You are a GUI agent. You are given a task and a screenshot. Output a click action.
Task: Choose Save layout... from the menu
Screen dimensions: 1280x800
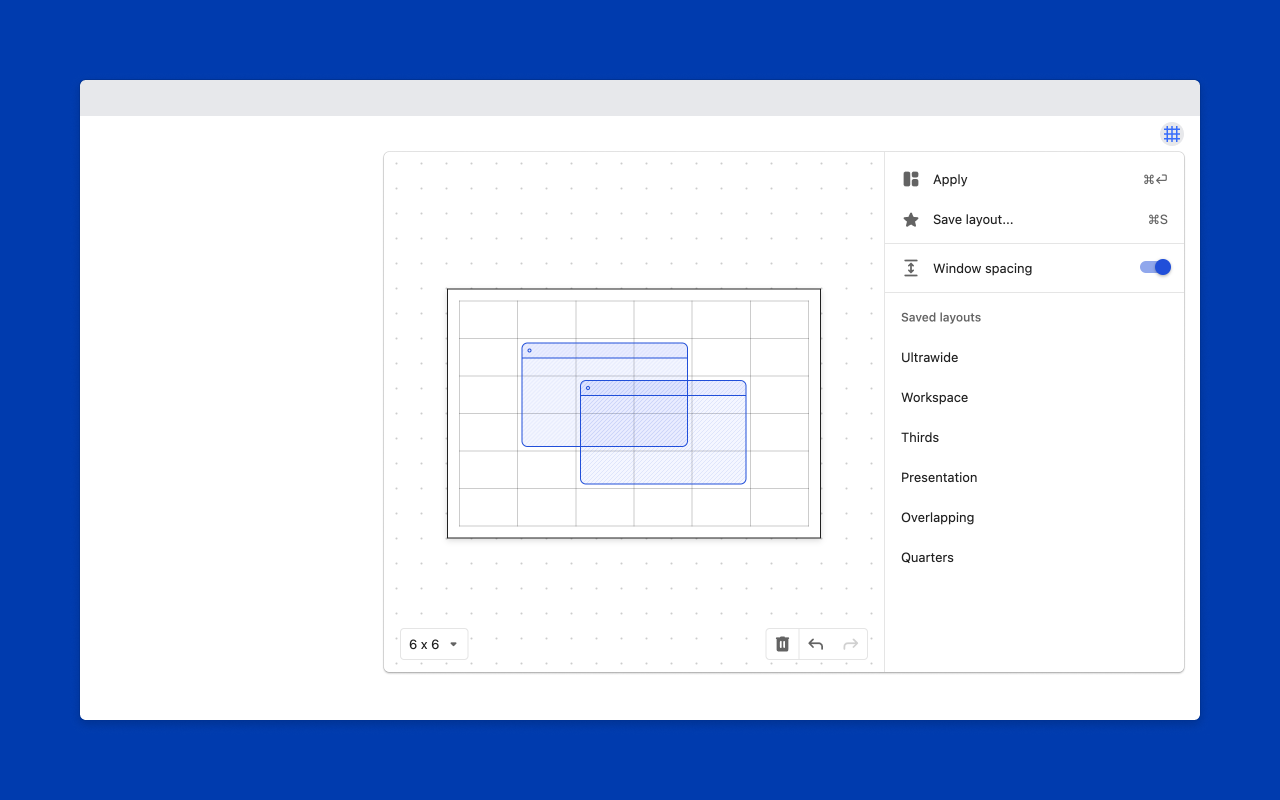(x=1035, y=220)
